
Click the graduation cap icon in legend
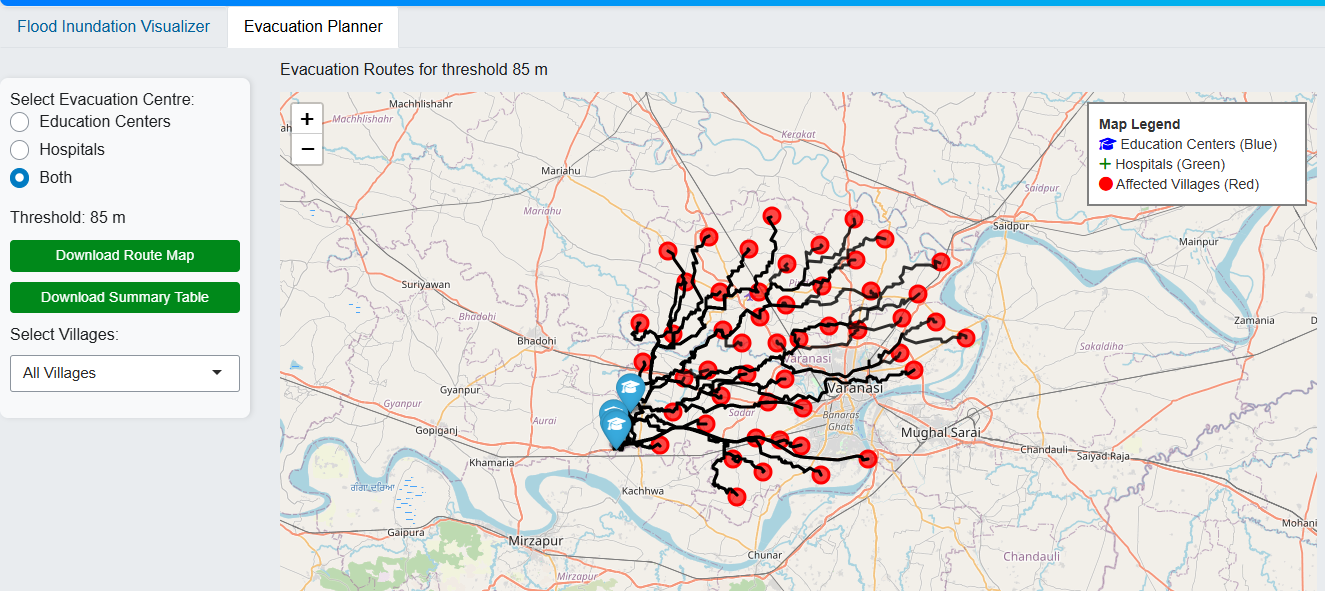point(1107,144)
